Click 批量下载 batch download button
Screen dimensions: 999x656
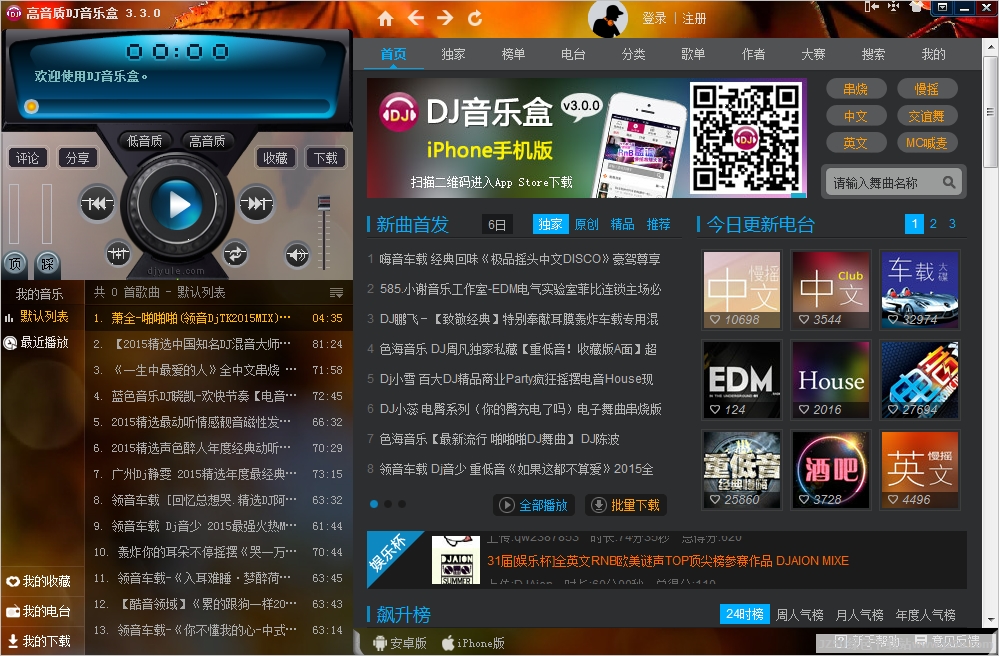[626, 505]
